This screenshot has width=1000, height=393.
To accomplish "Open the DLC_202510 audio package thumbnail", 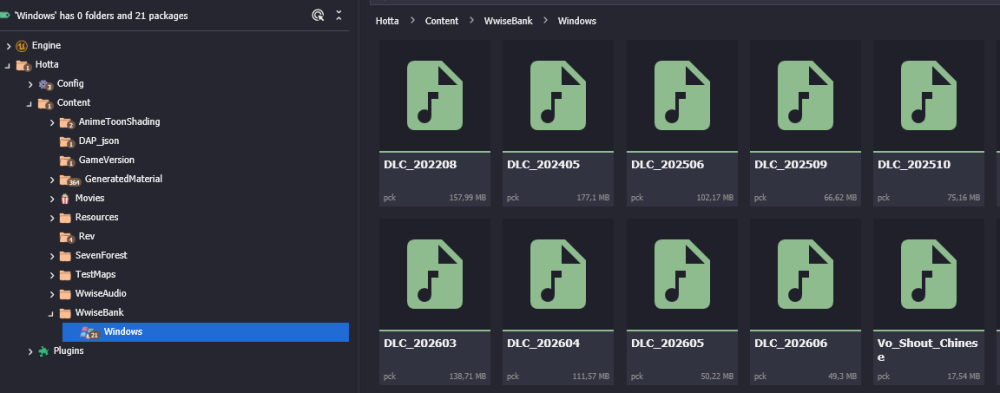I will tap(929, 96).
